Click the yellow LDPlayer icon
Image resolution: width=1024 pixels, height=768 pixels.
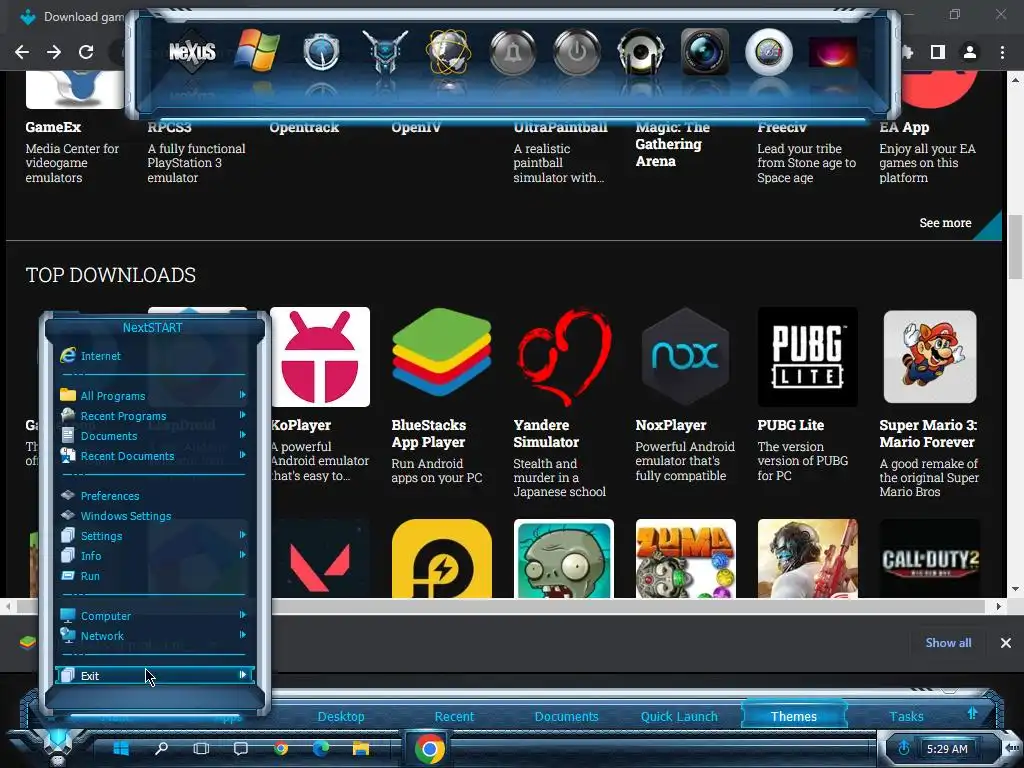pyautogui.click(x=441, y=558)
